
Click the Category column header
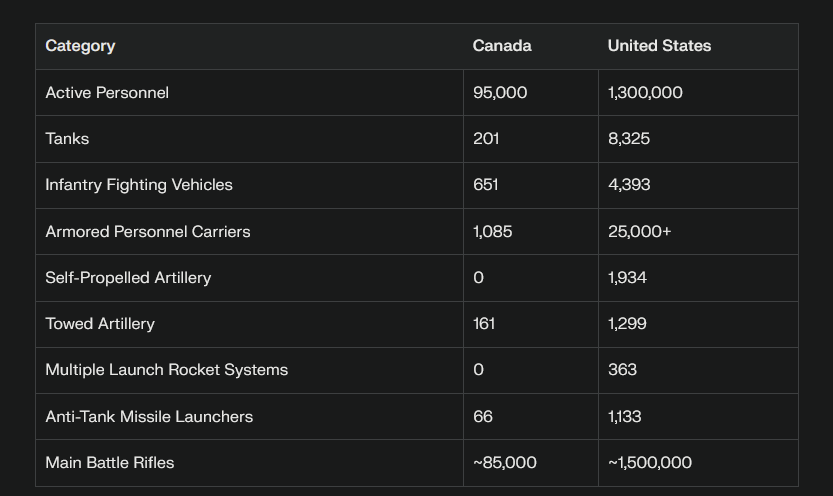[x=80, y=46]
